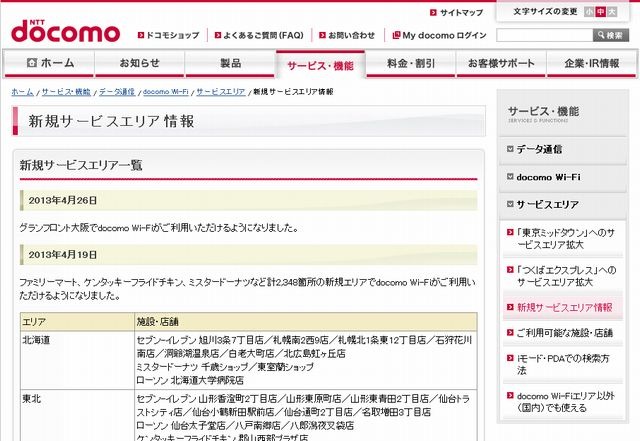
Task: Open 料金・割引 navigation tab
Action: (411, 64)
